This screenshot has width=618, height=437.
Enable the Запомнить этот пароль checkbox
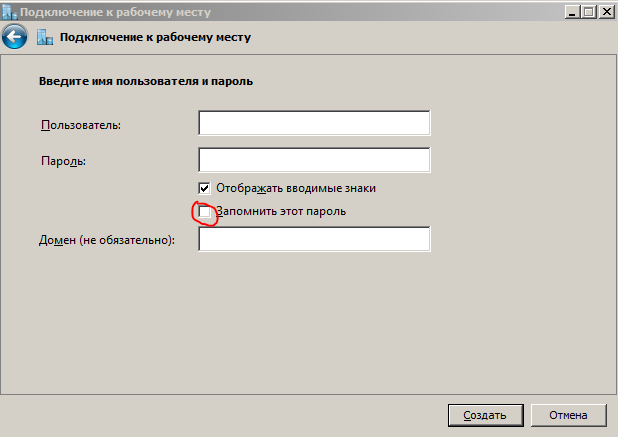coord(205,212)
